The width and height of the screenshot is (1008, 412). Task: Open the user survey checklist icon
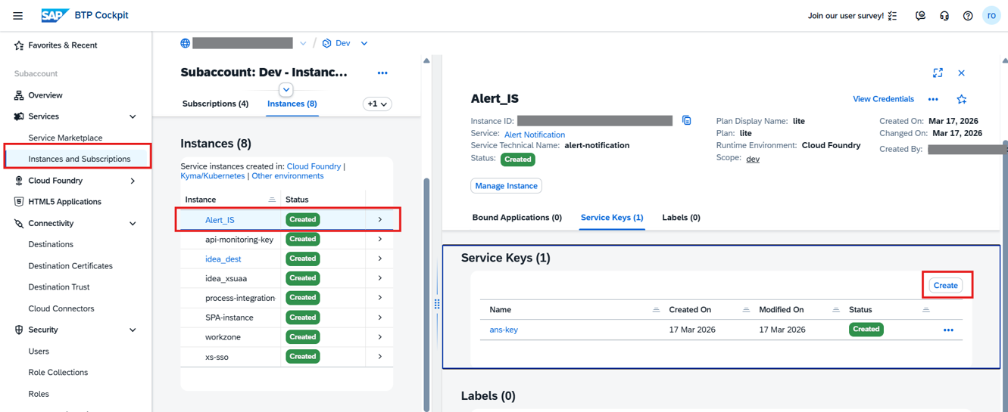coord(892,16)
